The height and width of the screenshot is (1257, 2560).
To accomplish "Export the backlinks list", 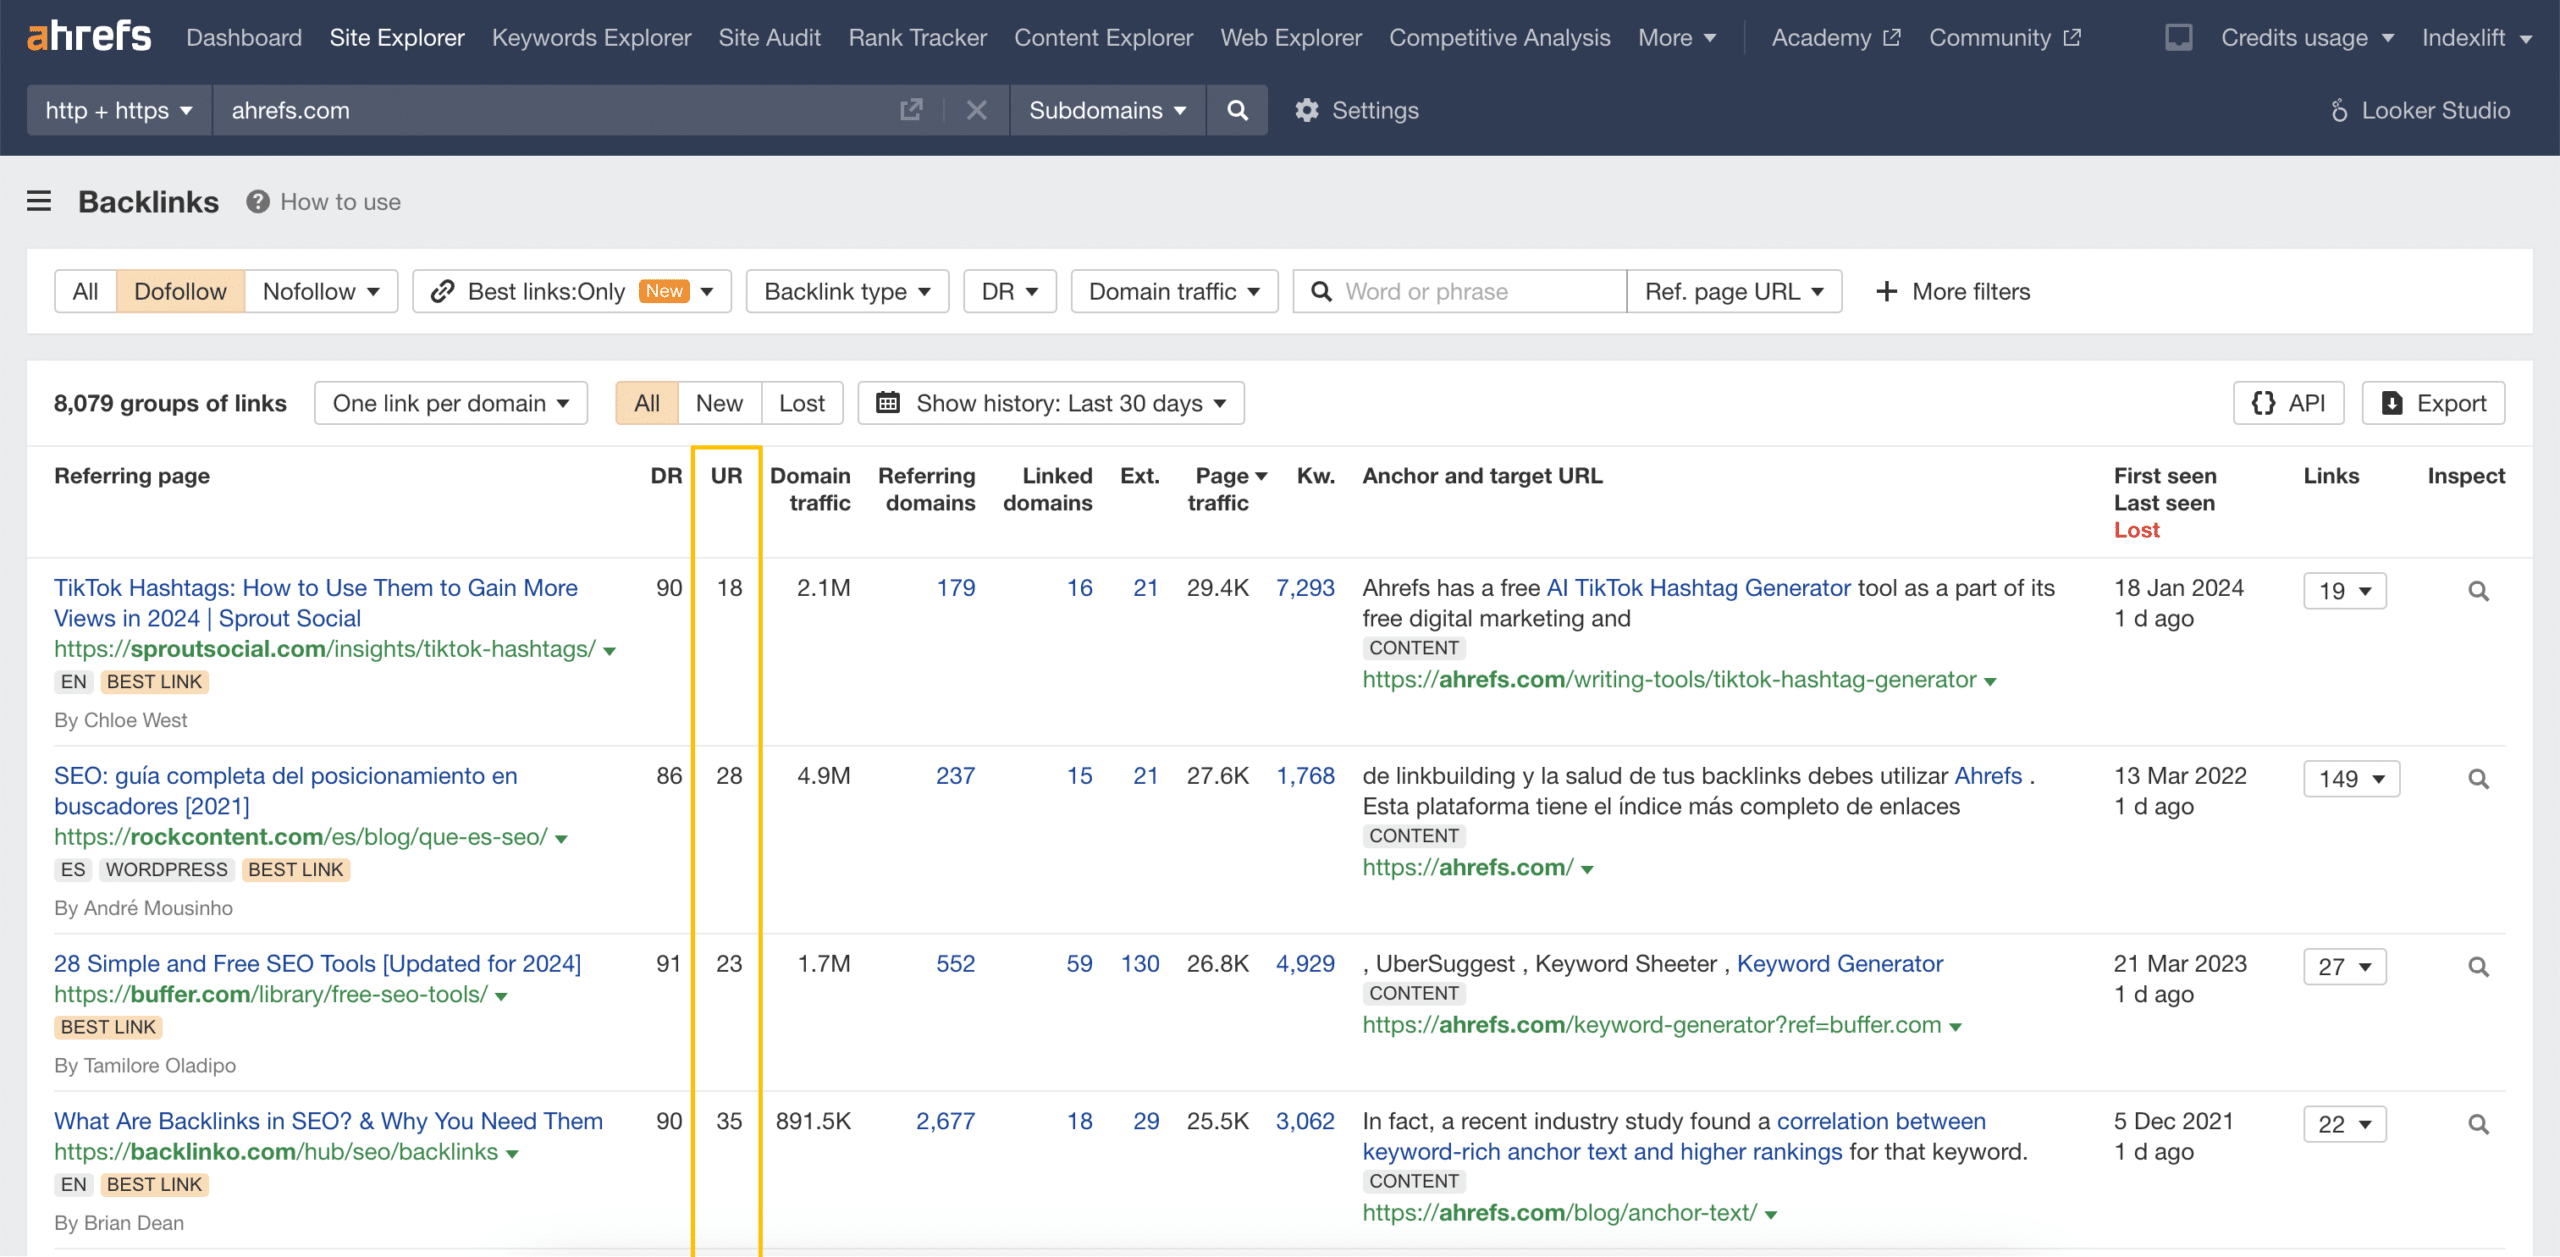I will click(2433, 403).
